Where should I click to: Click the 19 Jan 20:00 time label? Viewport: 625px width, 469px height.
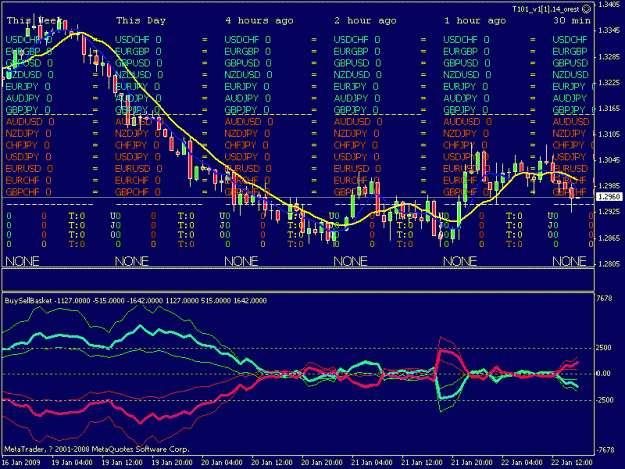[x=172, y=463]
